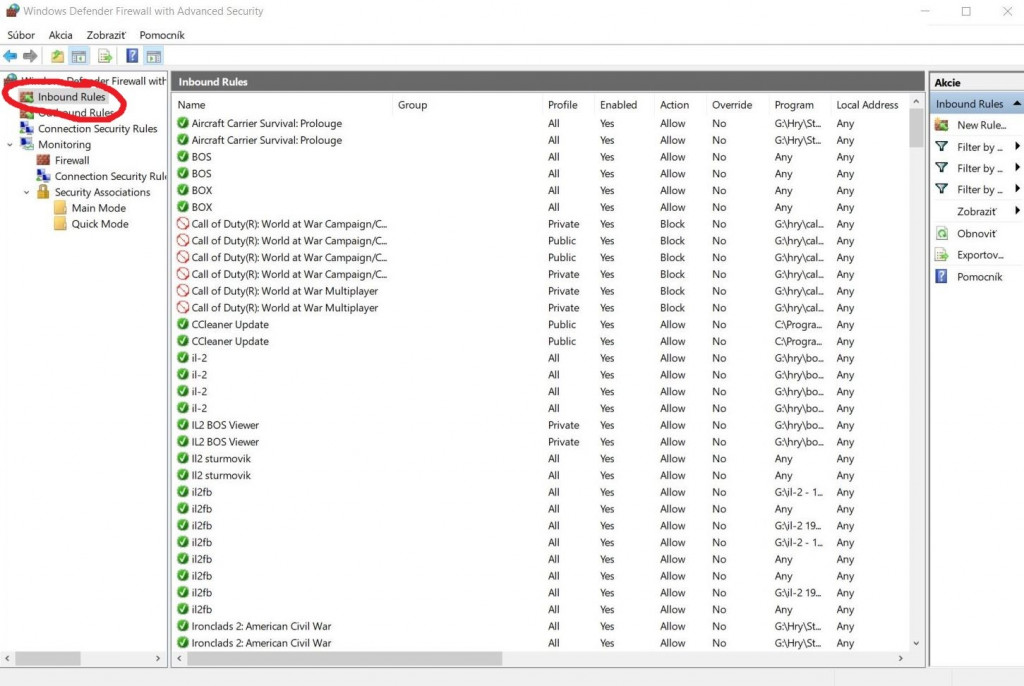
Task: Click the Export List toolbar icon
Action: click(x=104, y=56)
